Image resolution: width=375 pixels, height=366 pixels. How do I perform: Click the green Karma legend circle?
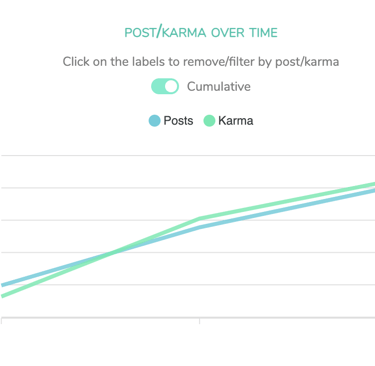point(209,121)
